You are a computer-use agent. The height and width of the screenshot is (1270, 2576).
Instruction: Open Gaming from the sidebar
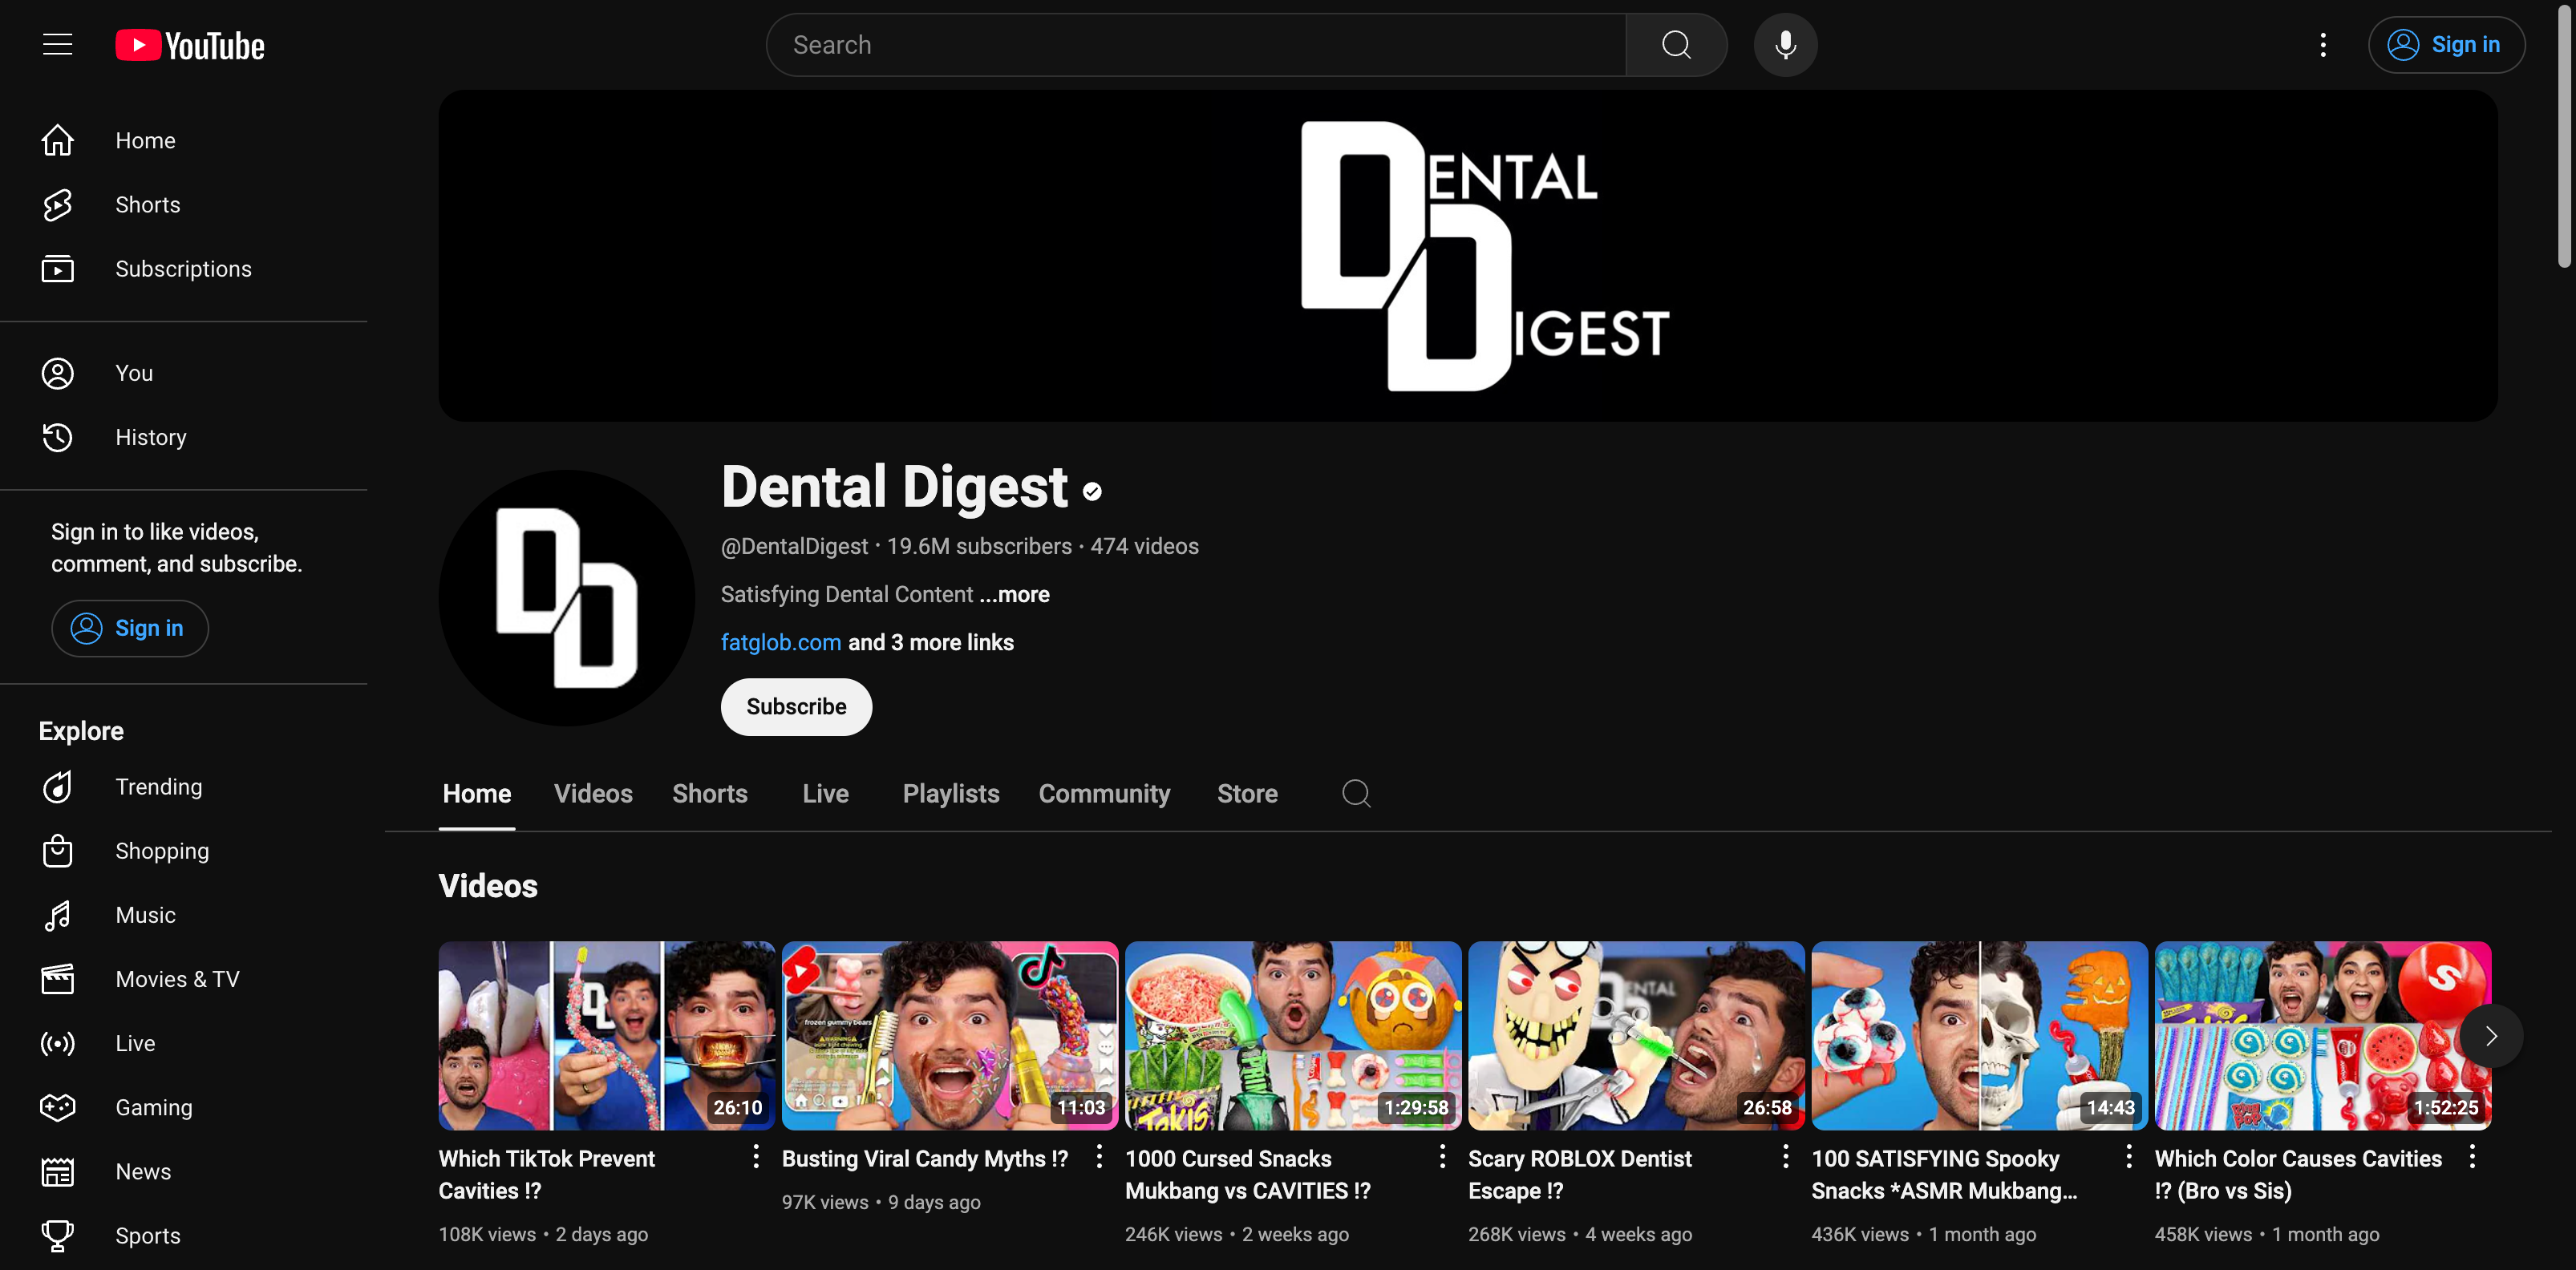coord(153,1107)
